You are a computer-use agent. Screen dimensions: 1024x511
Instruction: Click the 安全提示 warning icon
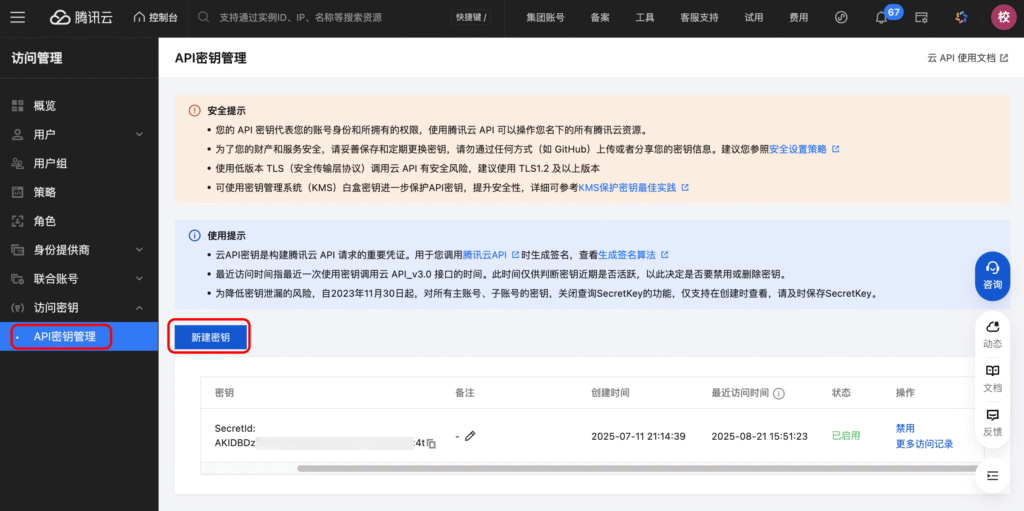pos(194,110)
